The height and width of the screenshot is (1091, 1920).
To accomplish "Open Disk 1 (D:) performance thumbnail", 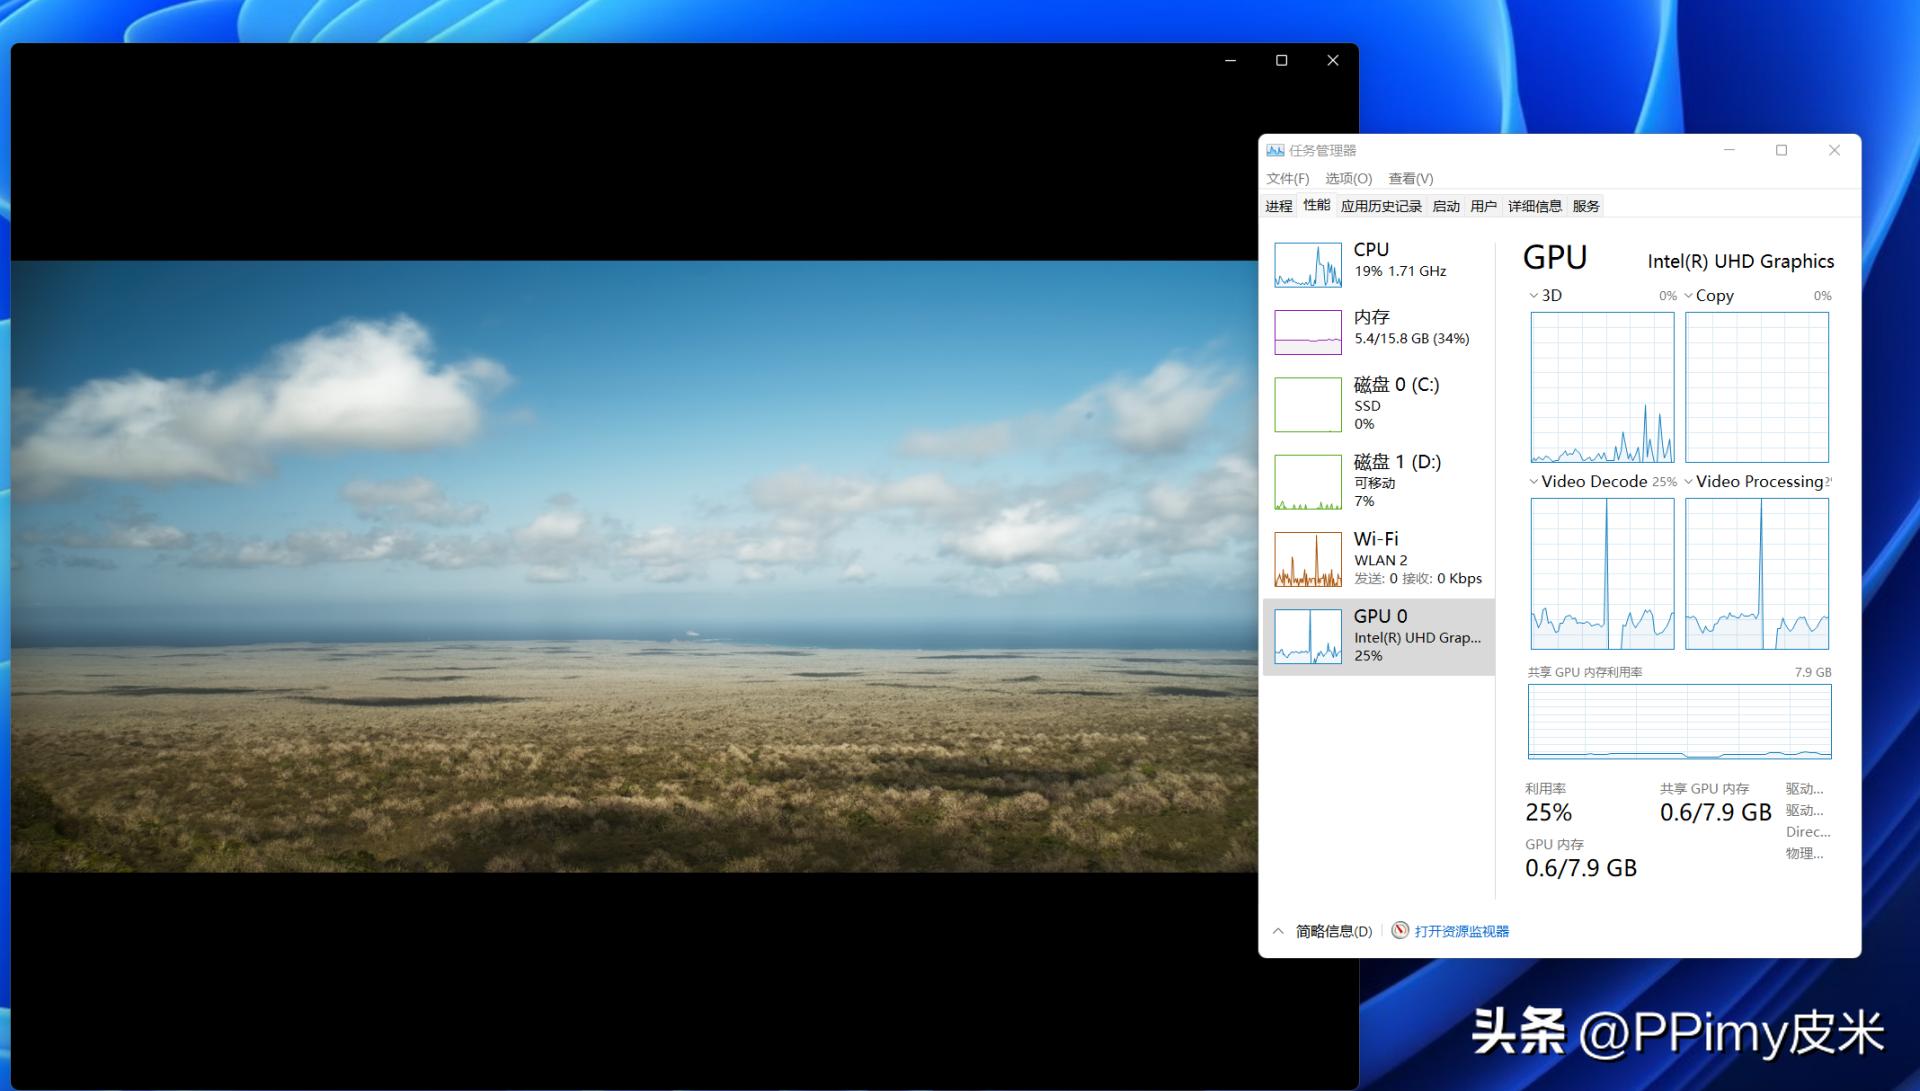I will [1307, 482].
